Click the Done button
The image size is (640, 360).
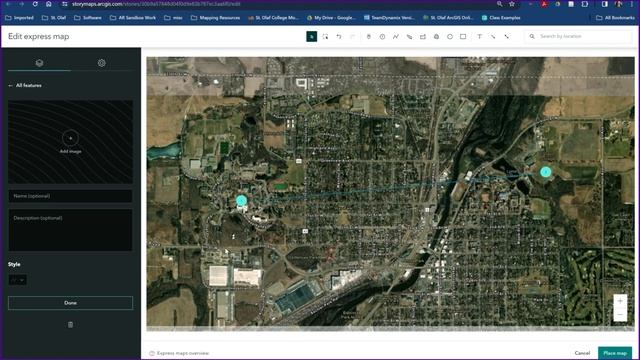70,303
